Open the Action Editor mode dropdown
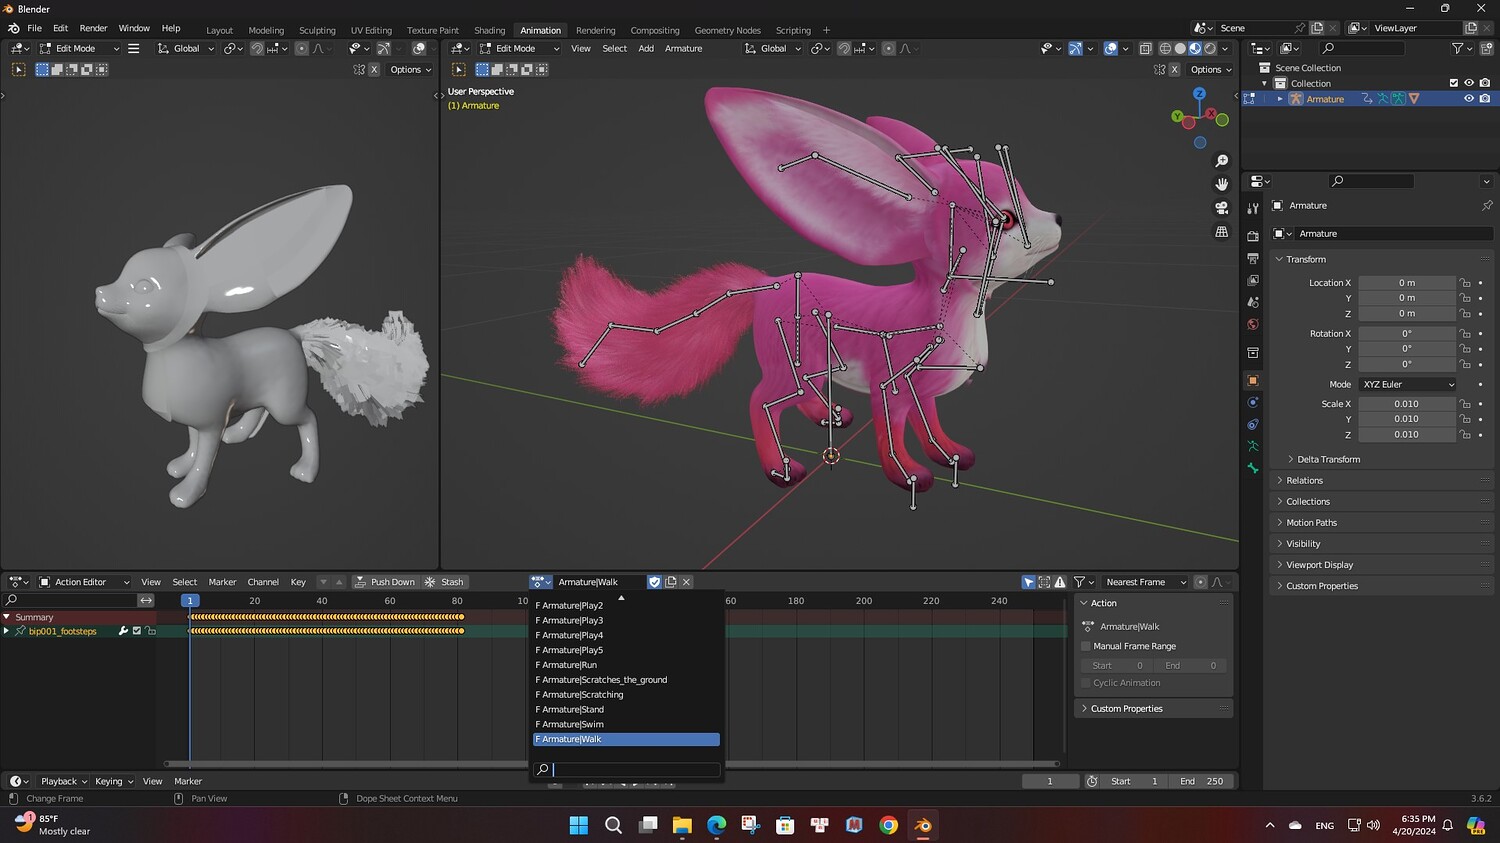The image size is (1500, 843). pos(84,582)
